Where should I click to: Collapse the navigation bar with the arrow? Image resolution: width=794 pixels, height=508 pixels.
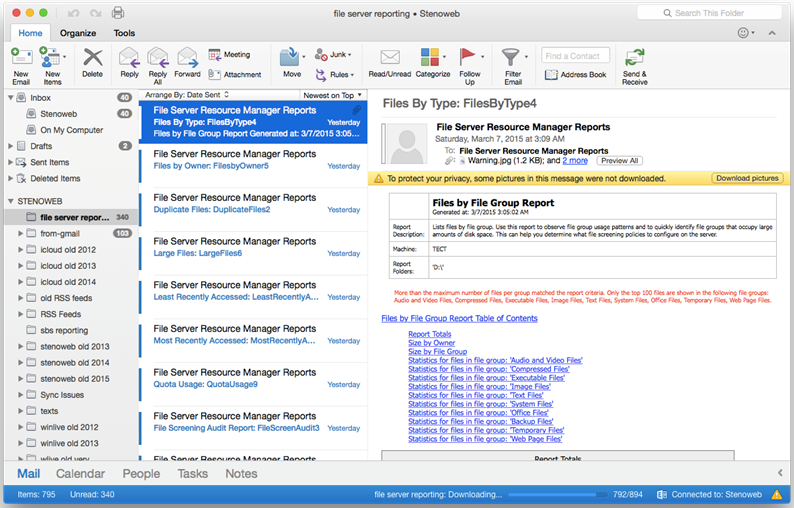click(x=780, y=473)
